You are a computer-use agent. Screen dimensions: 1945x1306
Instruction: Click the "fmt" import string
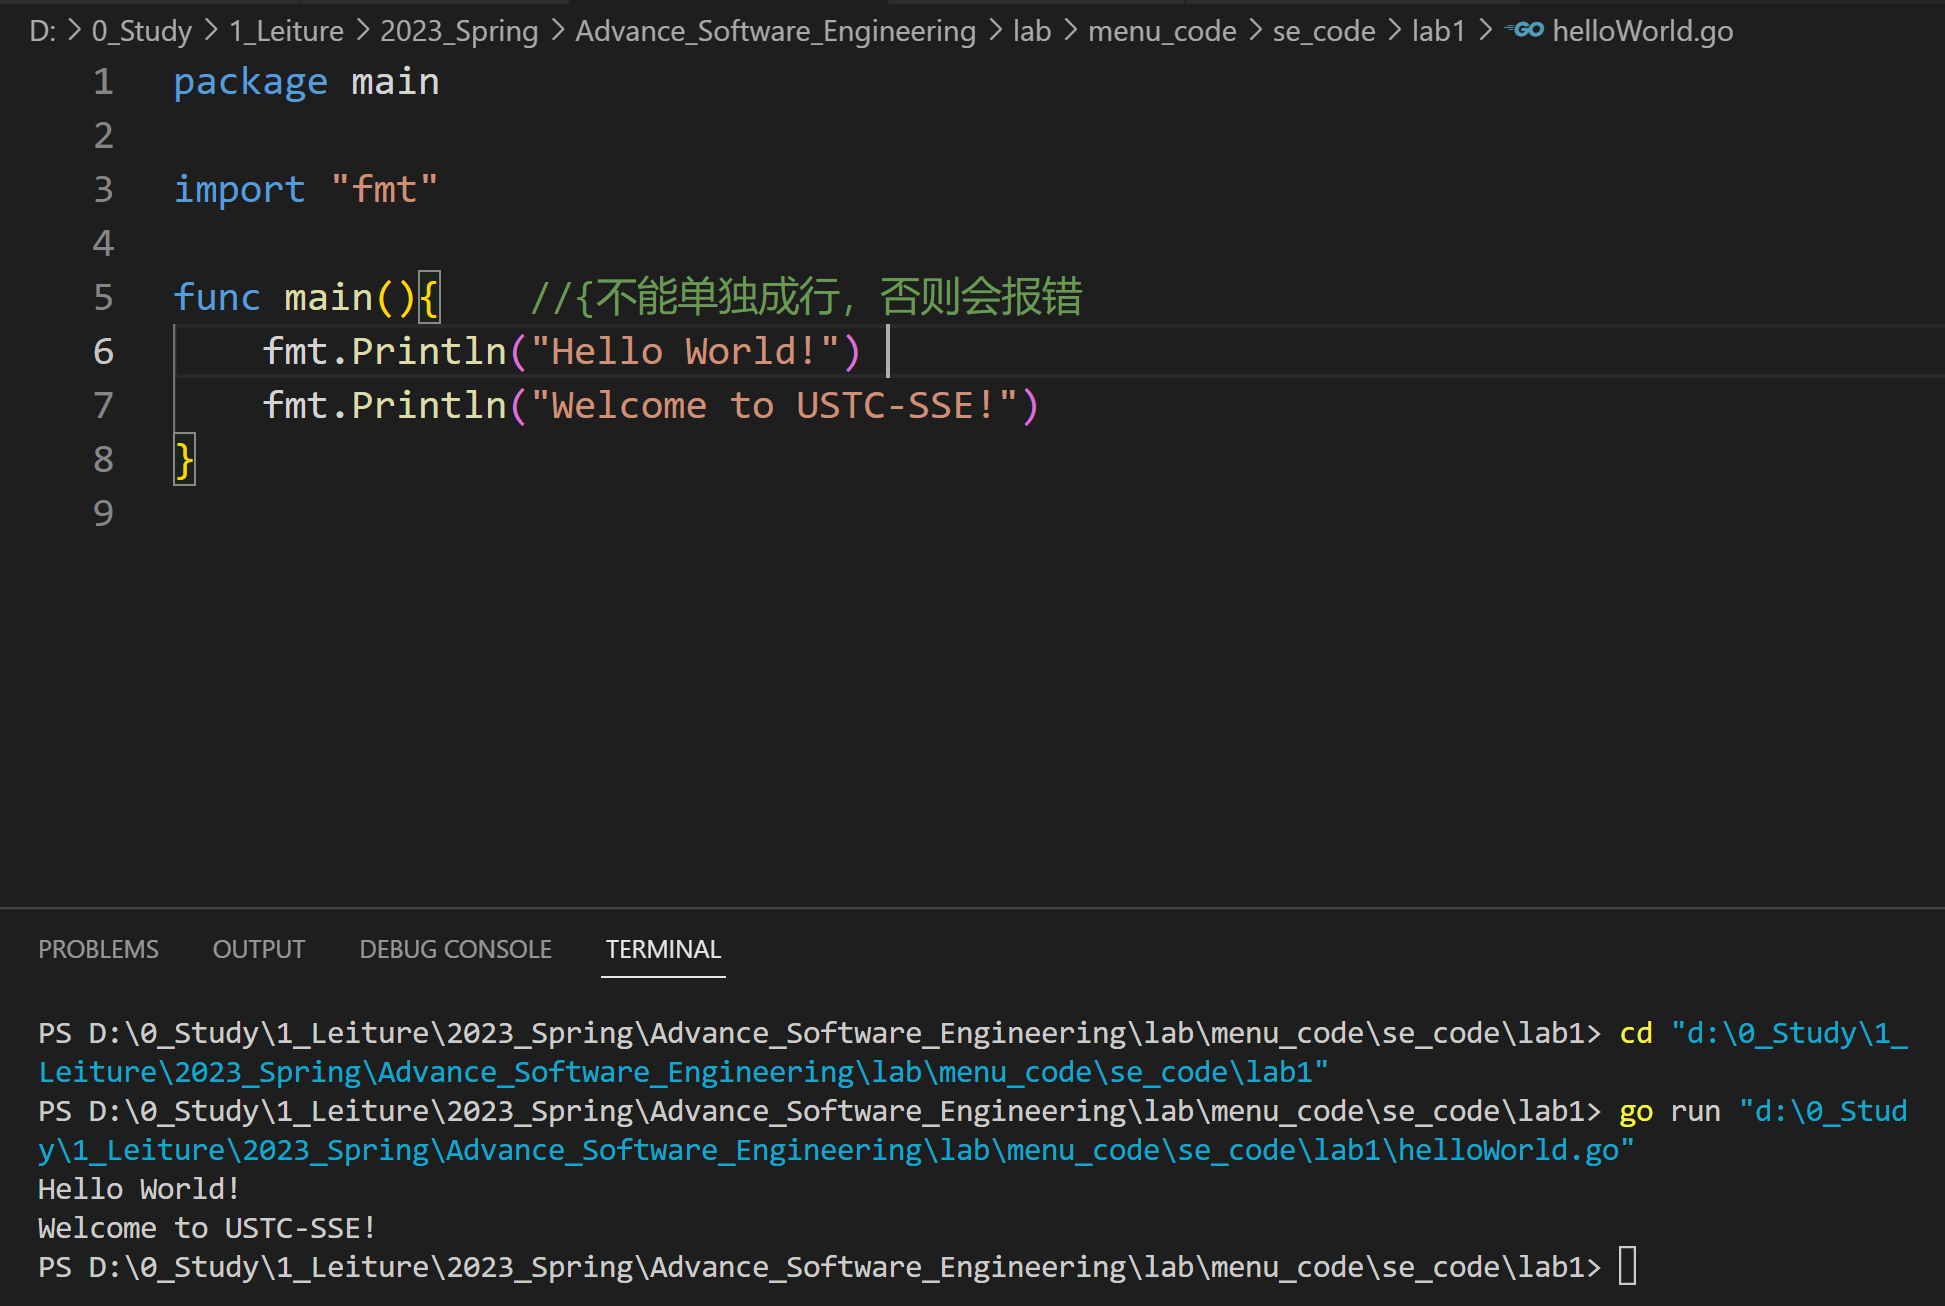(x=384, y=190)
